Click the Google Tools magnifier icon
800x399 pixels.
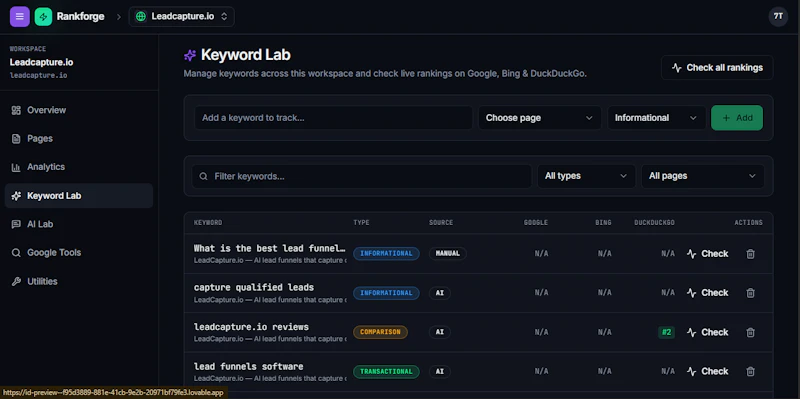[x=16, y=253]
